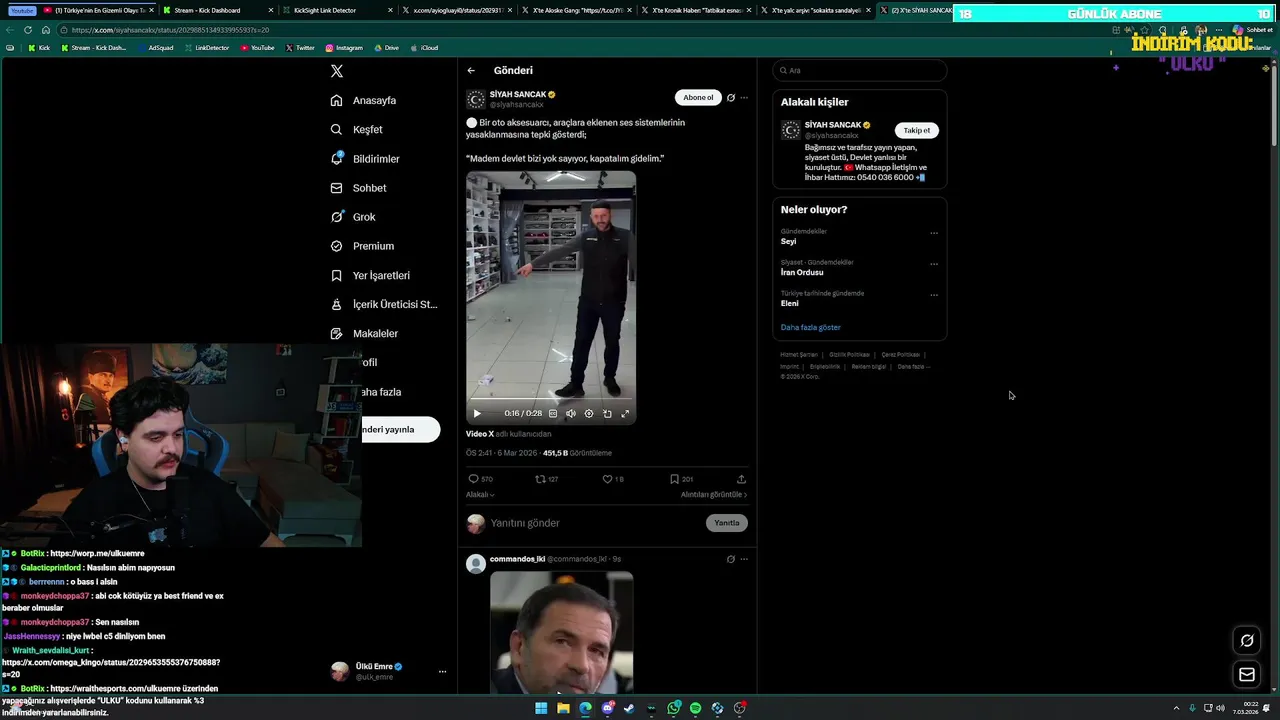Open more options on commandos_iki reply
The height and width of the screenshot is (720, 1280).
point(744,559)
